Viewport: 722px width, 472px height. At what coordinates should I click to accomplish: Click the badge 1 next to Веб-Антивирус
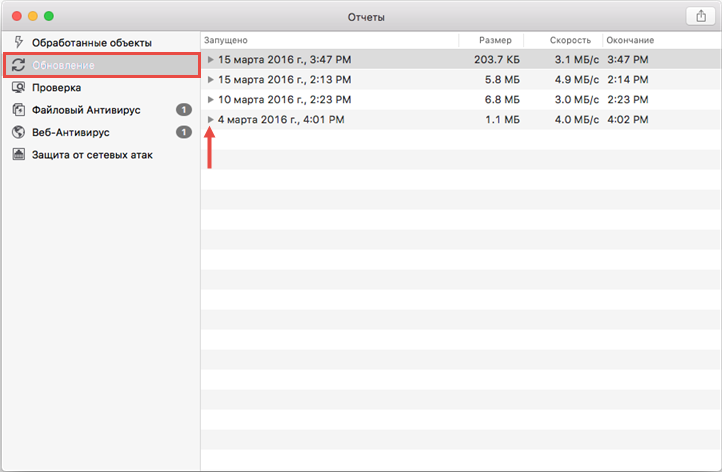(x=184, y=132)
